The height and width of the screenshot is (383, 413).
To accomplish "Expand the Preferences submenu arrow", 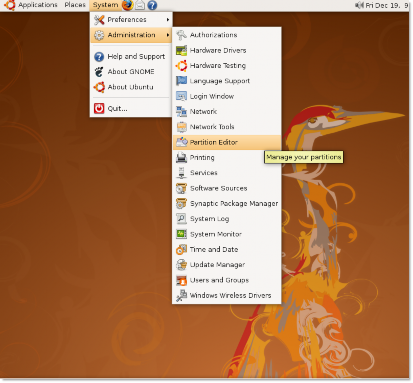I will [168, 20].
